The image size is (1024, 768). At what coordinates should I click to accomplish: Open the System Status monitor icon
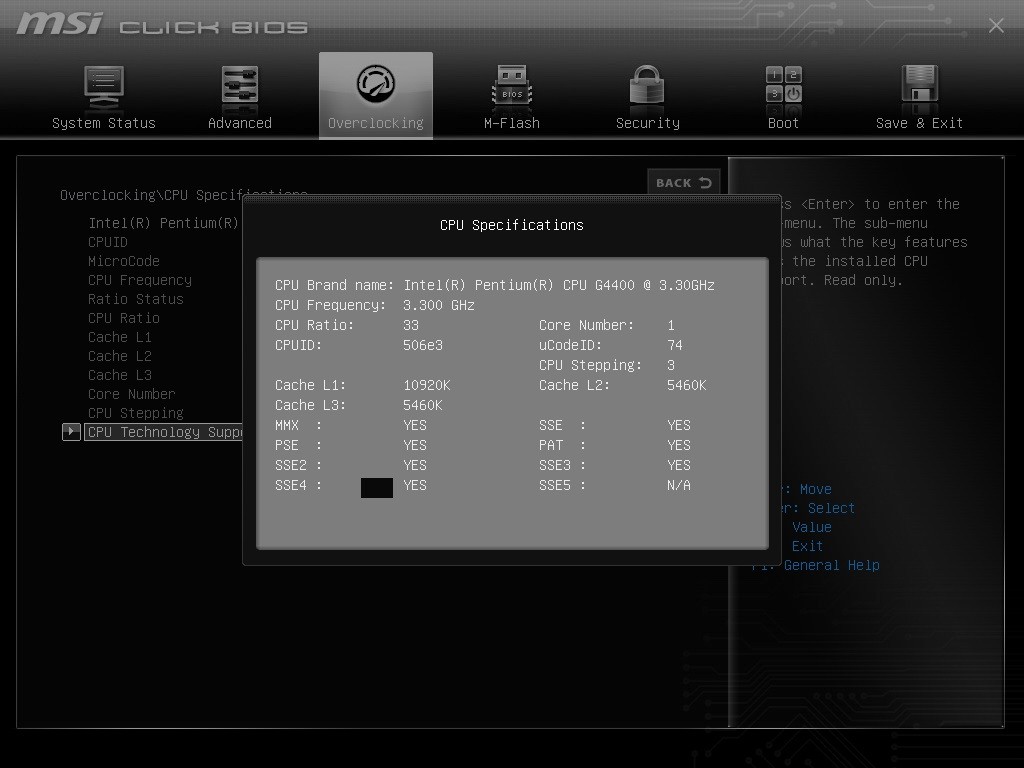104,88
